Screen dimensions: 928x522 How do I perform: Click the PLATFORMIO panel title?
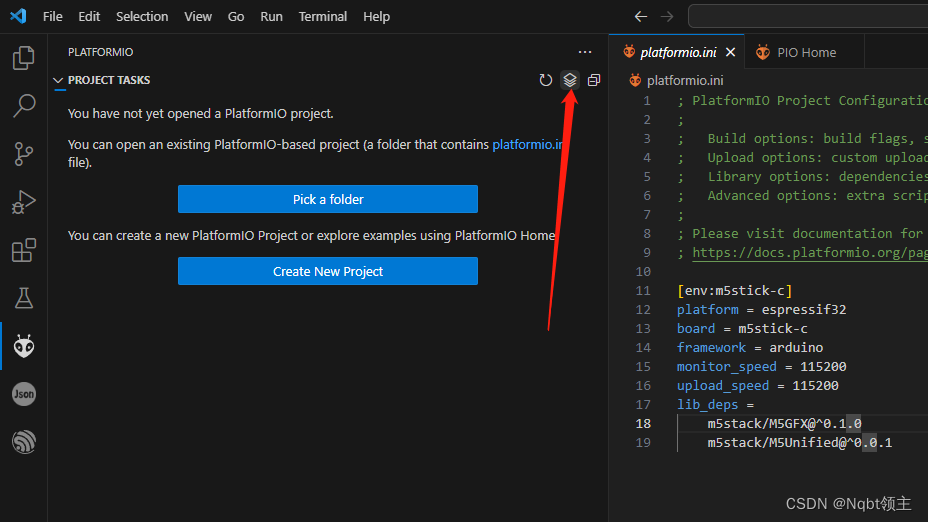101,52
